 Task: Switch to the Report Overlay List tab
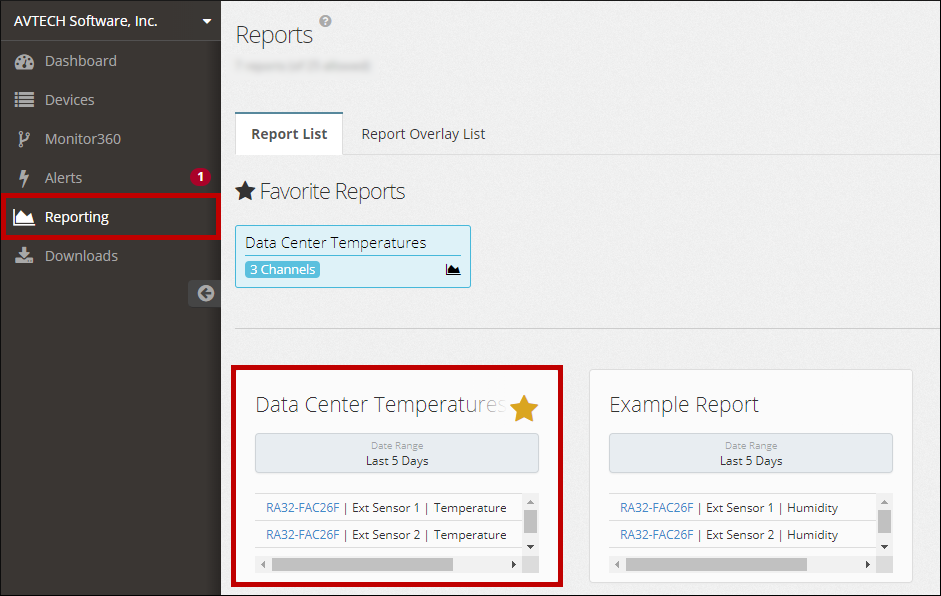[x=423, y=134]
